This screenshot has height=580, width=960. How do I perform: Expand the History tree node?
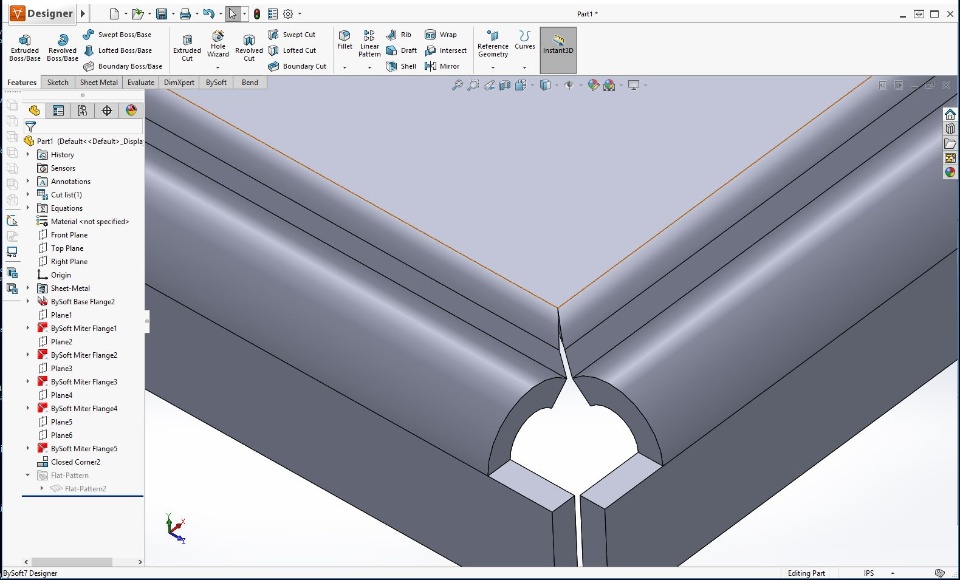(x=28, y=154)
